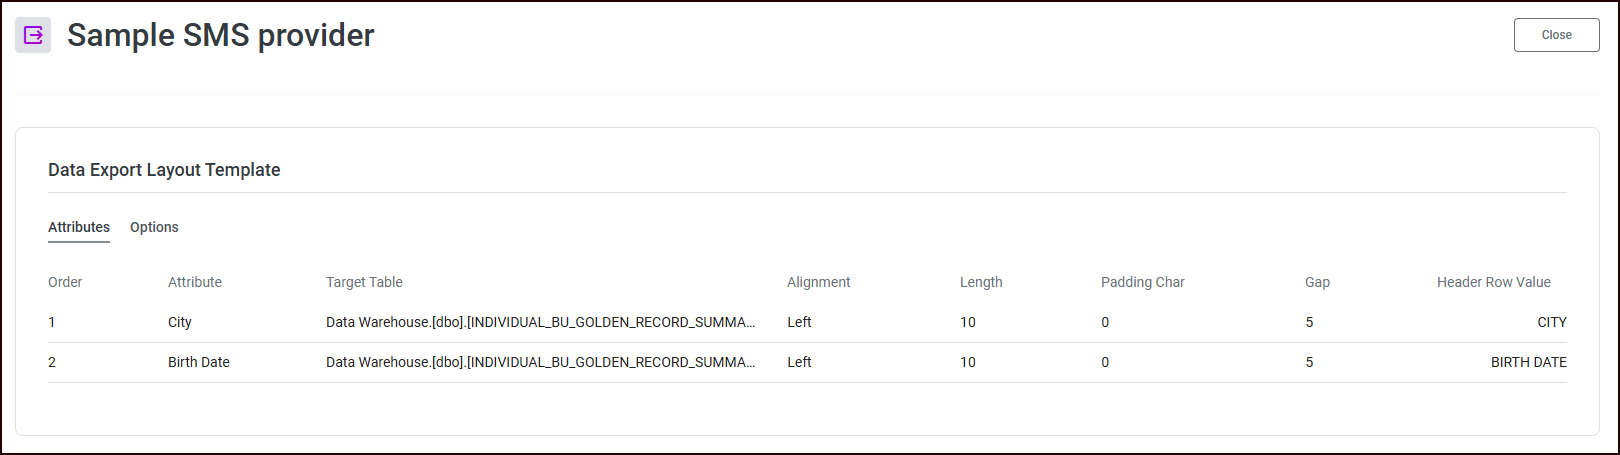Click the Gap column header
The image size is (1620, 455).
click(1317, 282)
